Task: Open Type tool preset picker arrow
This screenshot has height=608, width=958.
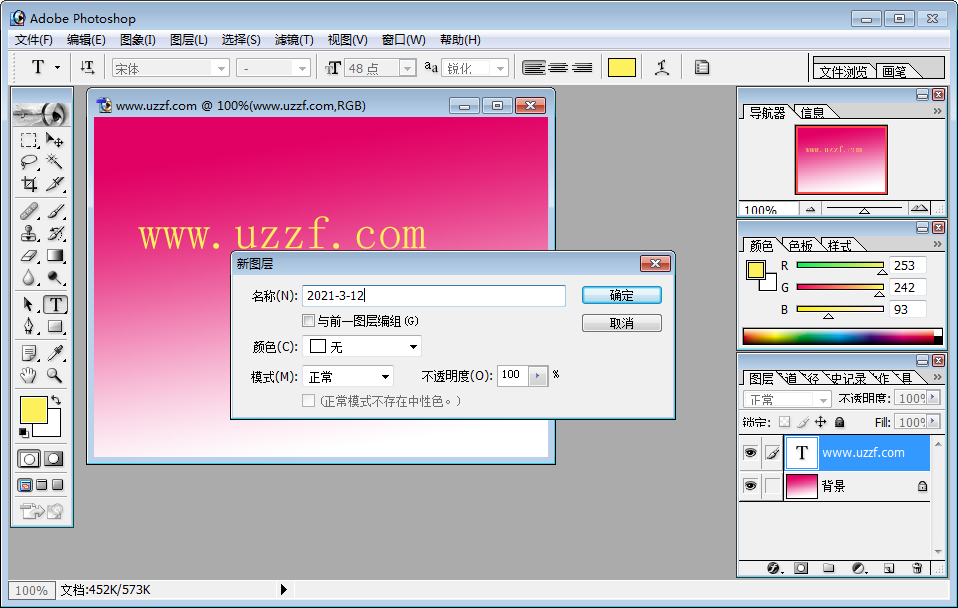Action: (57, 67)
